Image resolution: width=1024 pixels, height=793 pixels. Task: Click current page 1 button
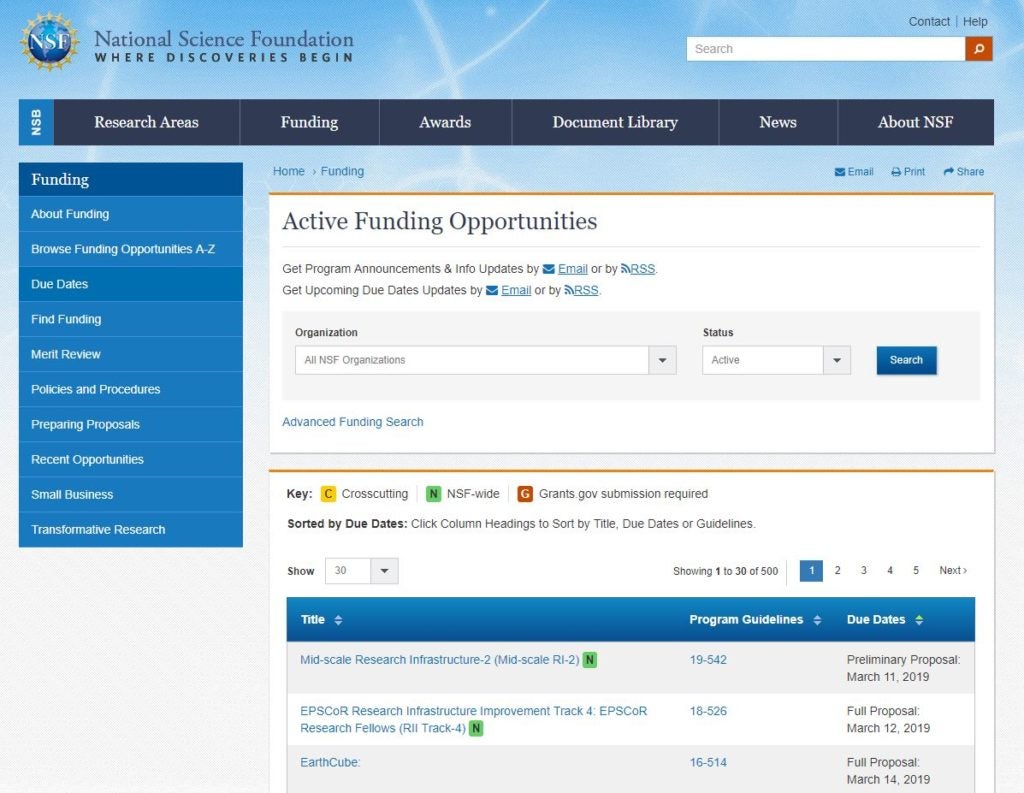[x=811, y=571]
